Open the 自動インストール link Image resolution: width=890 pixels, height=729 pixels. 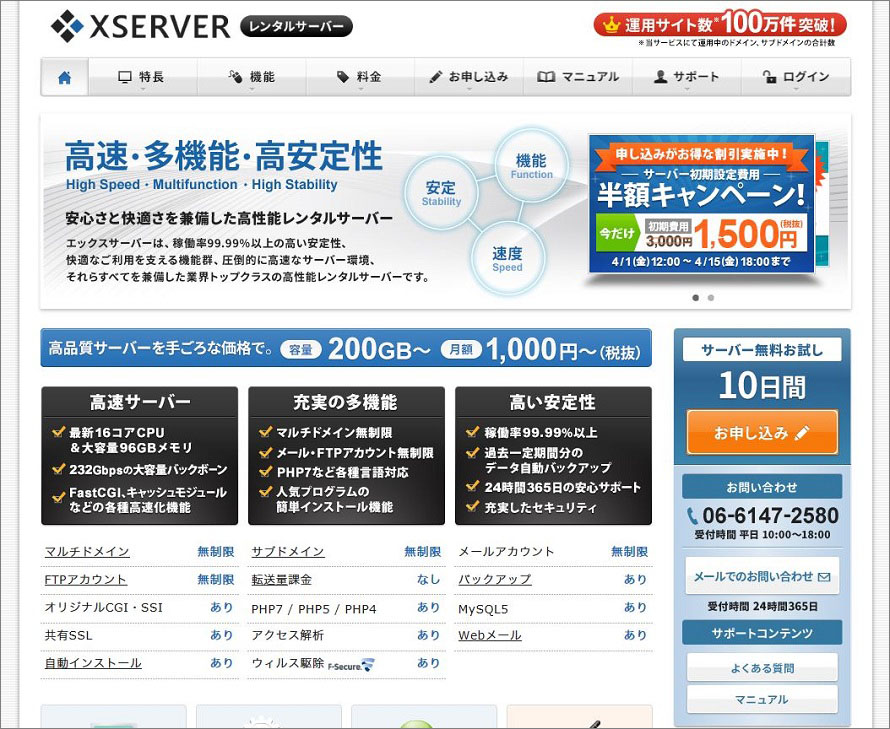point(93,663)
